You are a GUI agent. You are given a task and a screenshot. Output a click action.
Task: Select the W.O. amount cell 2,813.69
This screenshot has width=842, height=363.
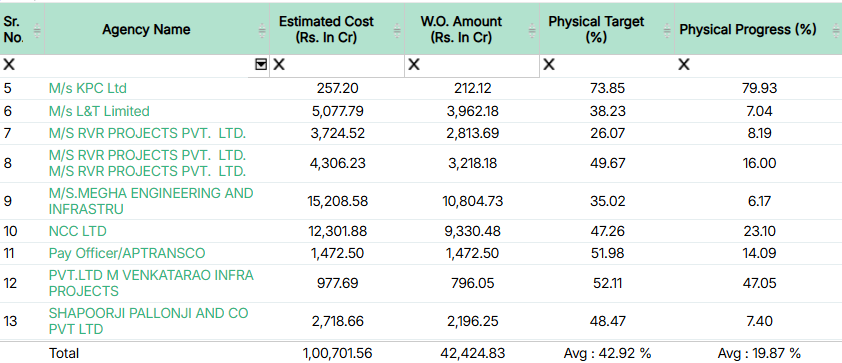click(x=473, y=133)
